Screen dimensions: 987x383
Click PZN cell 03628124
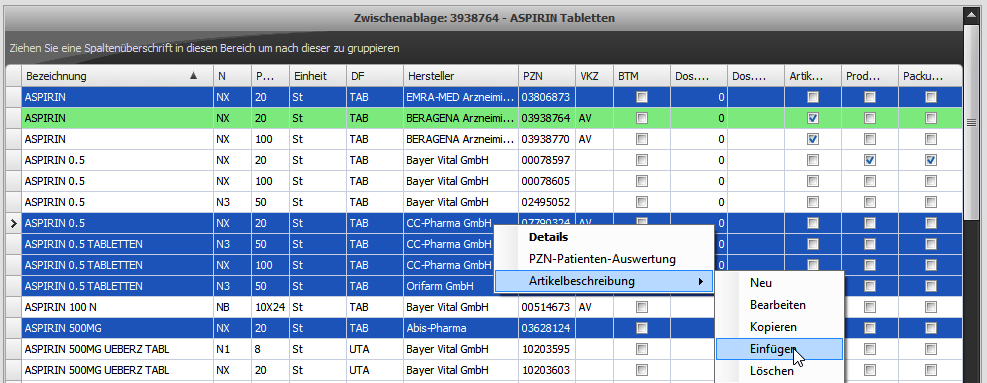pyautogui.click(x=547, y=328)
